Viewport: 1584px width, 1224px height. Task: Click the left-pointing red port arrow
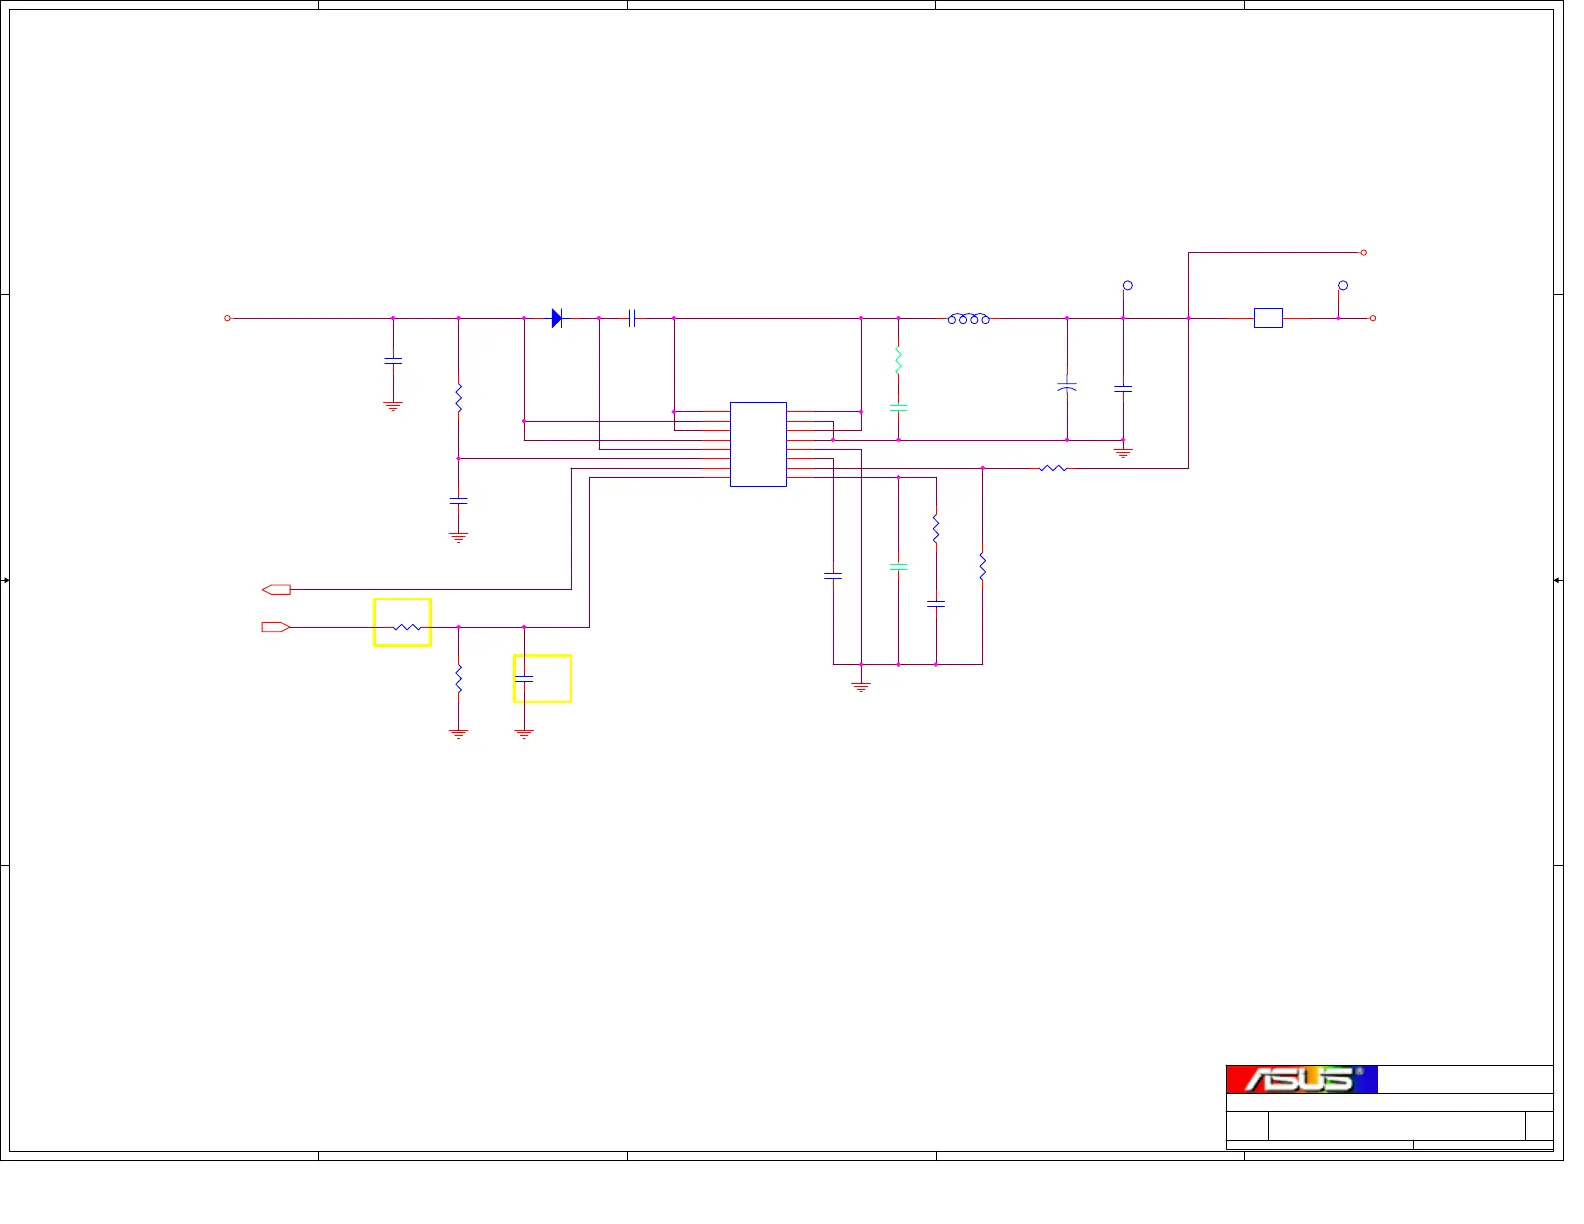point(276,590)
